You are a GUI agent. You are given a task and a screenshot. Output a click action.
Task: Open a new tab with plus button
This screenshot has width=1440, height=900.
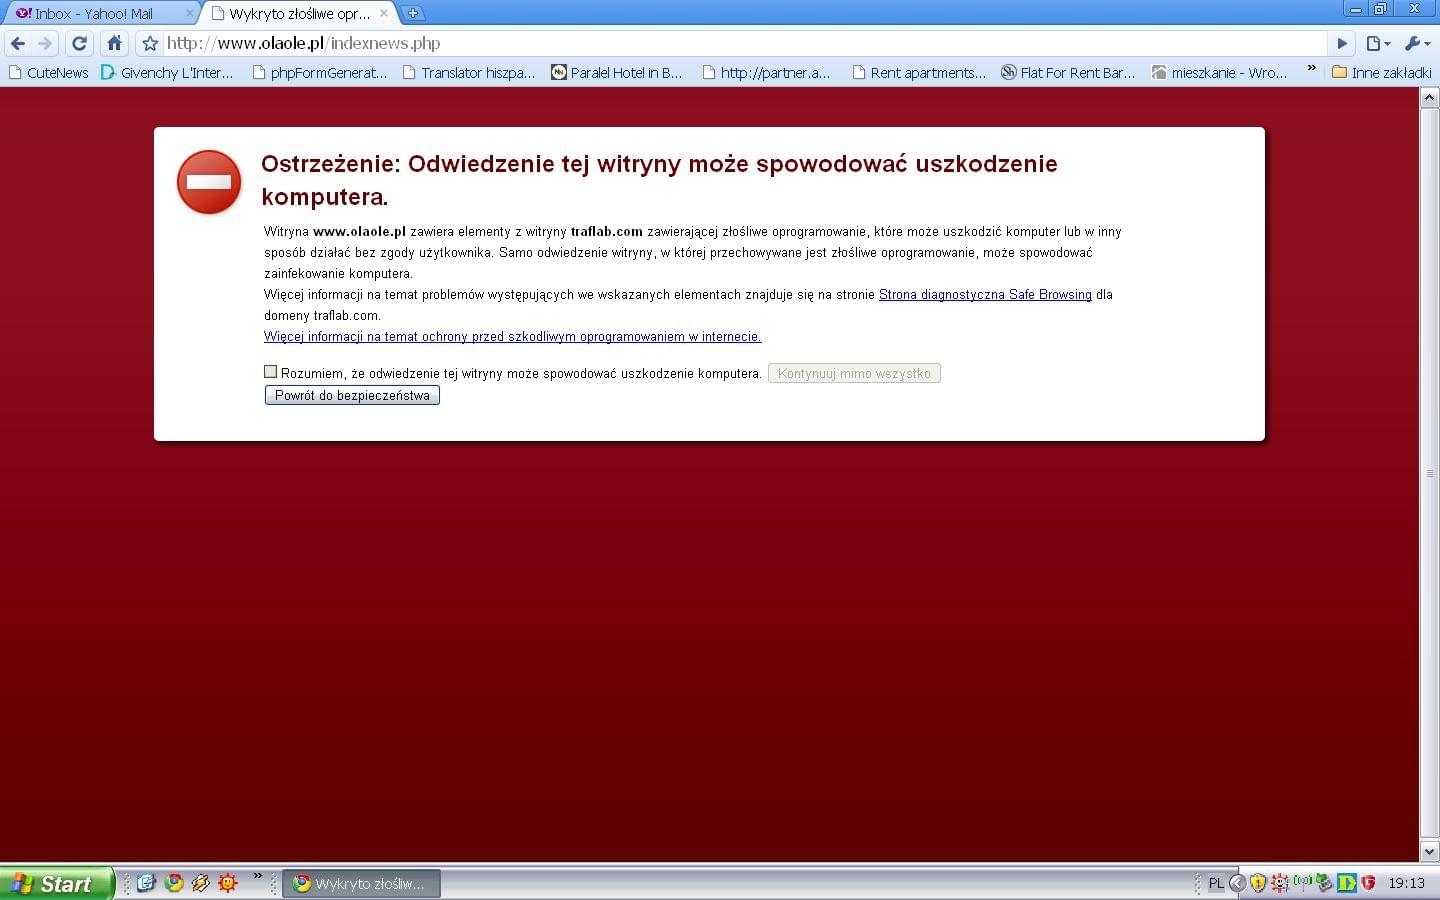tap(412, 13)
